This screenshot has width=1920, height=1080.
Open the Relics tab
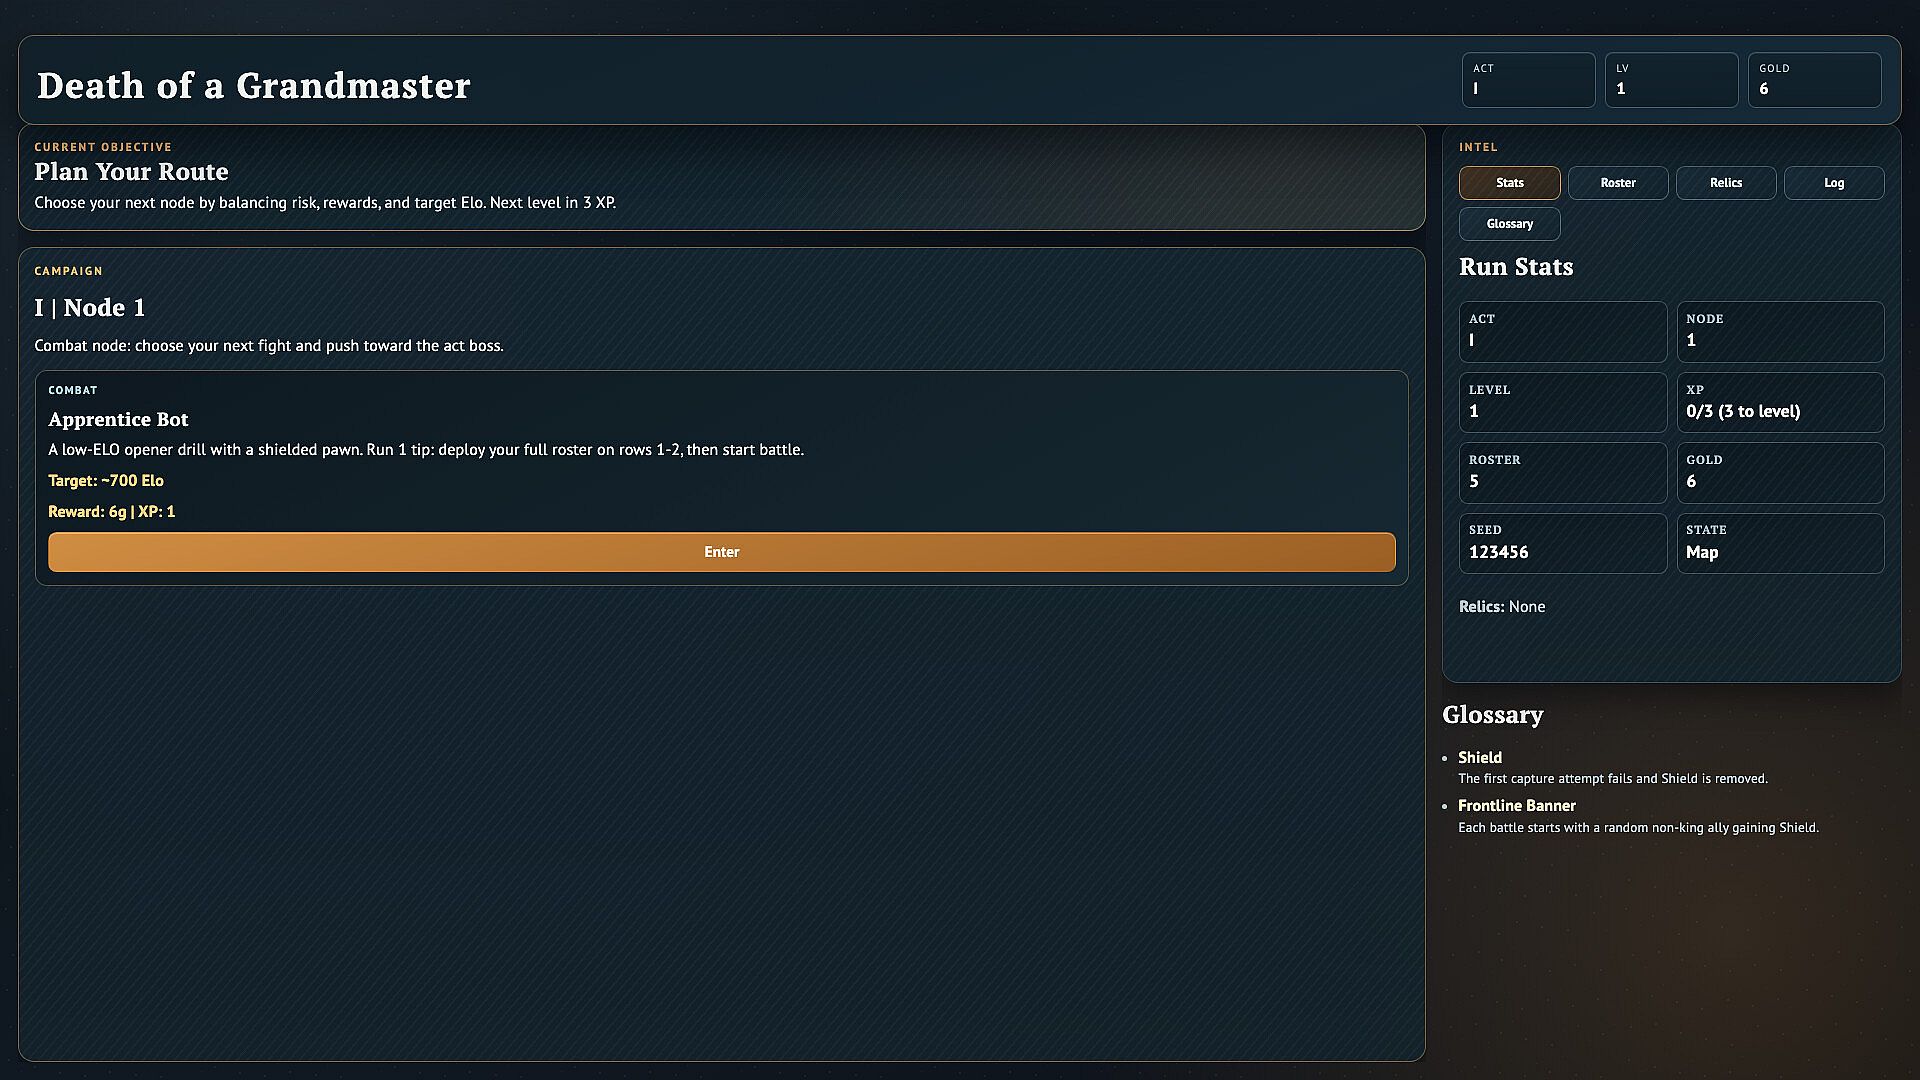coord(1725,183)
